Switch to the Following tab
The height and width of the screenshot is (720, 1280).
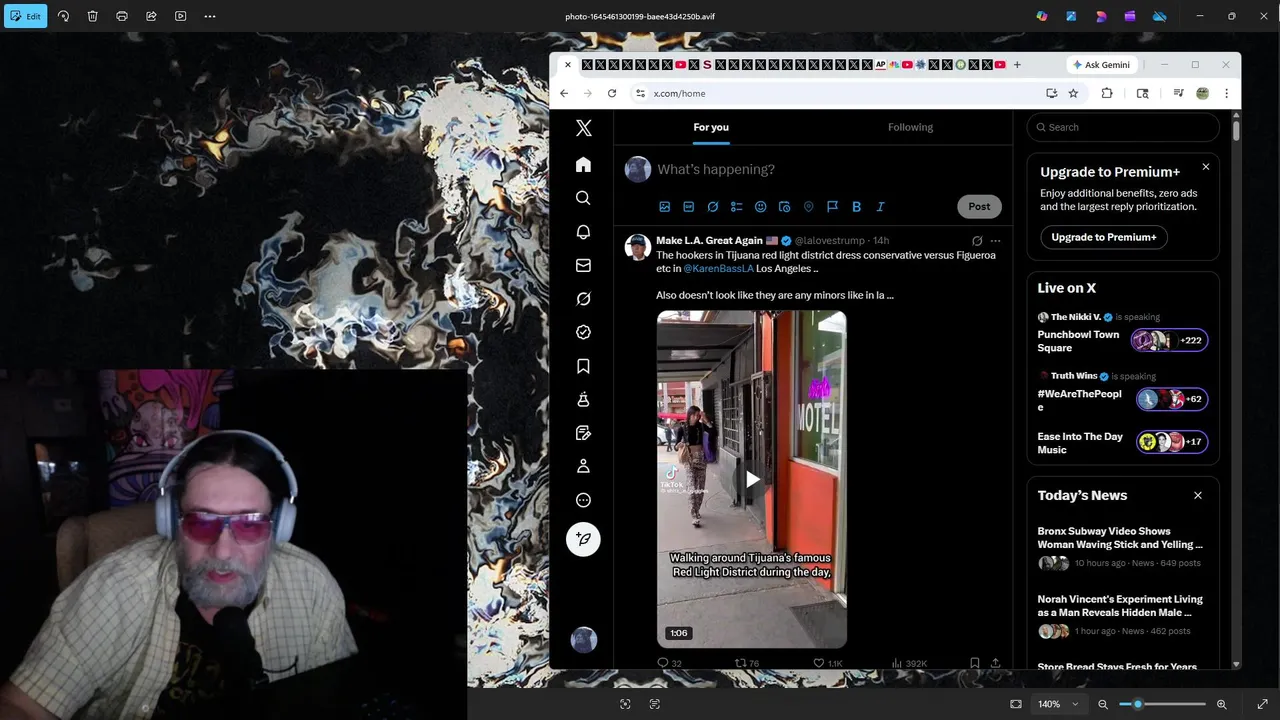click(910, 127)
